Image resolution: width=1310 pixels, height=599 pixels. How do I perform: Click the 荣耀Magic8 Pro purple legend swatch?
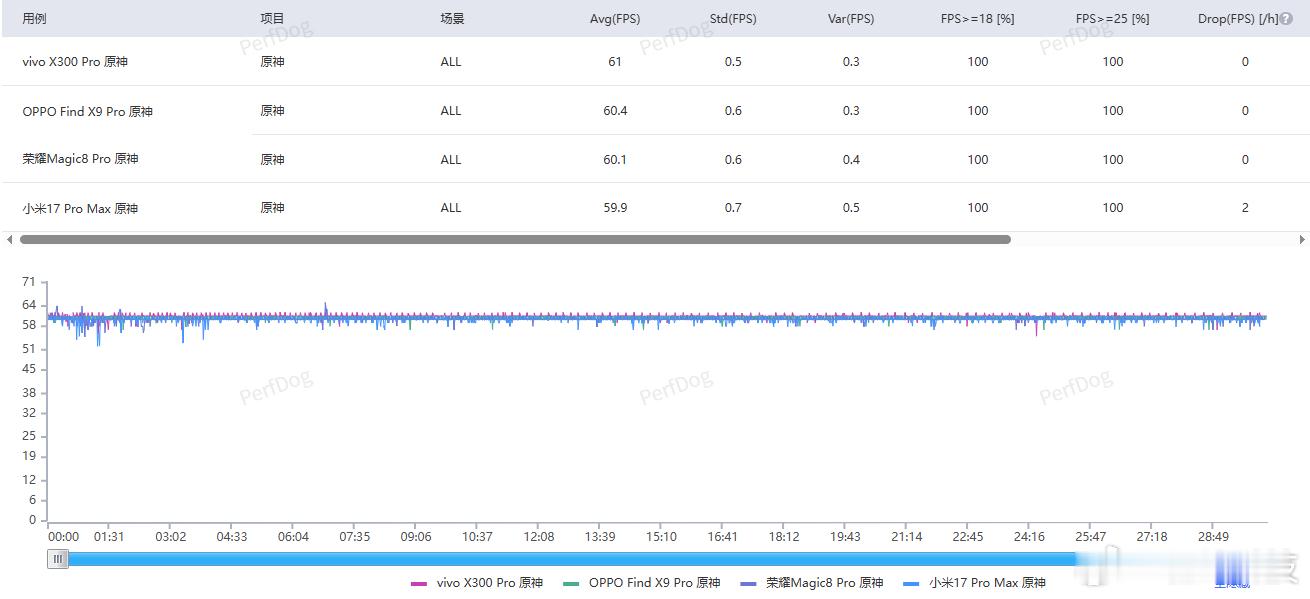click(749, 583)
